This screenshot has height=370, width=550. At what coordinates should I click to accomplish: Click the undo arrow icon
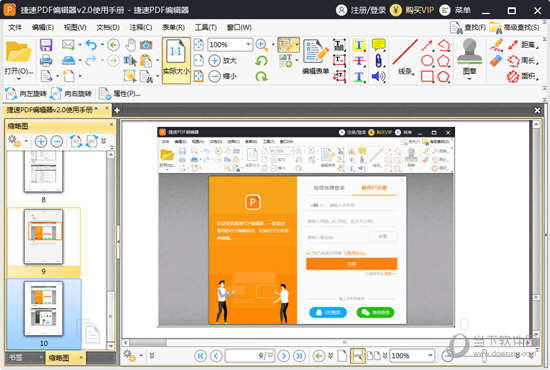pos(91,45)
